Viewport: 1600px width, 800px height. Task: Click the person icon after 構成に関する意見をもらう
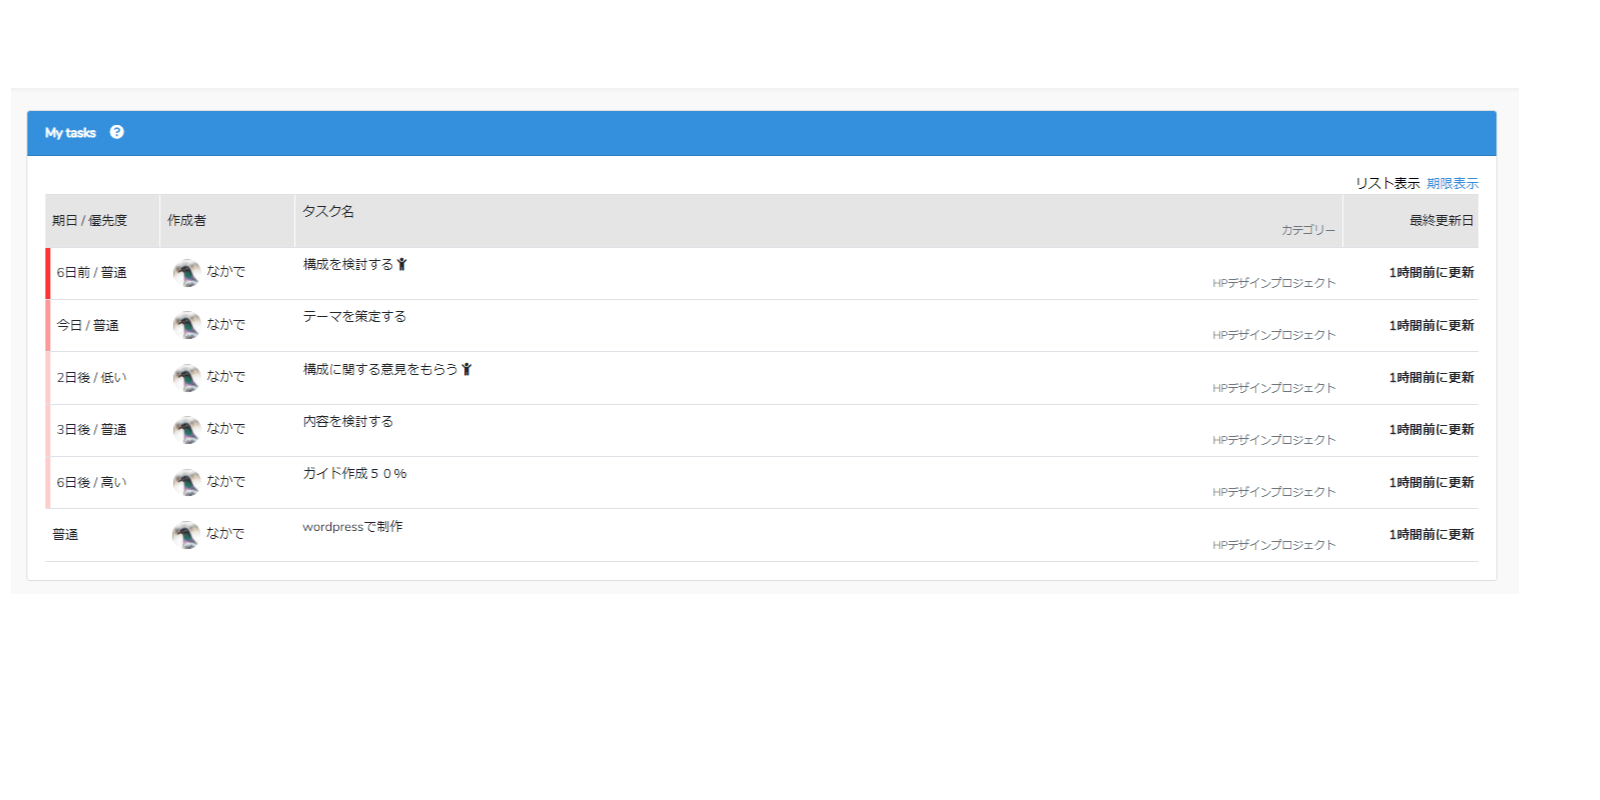point(466,369)
